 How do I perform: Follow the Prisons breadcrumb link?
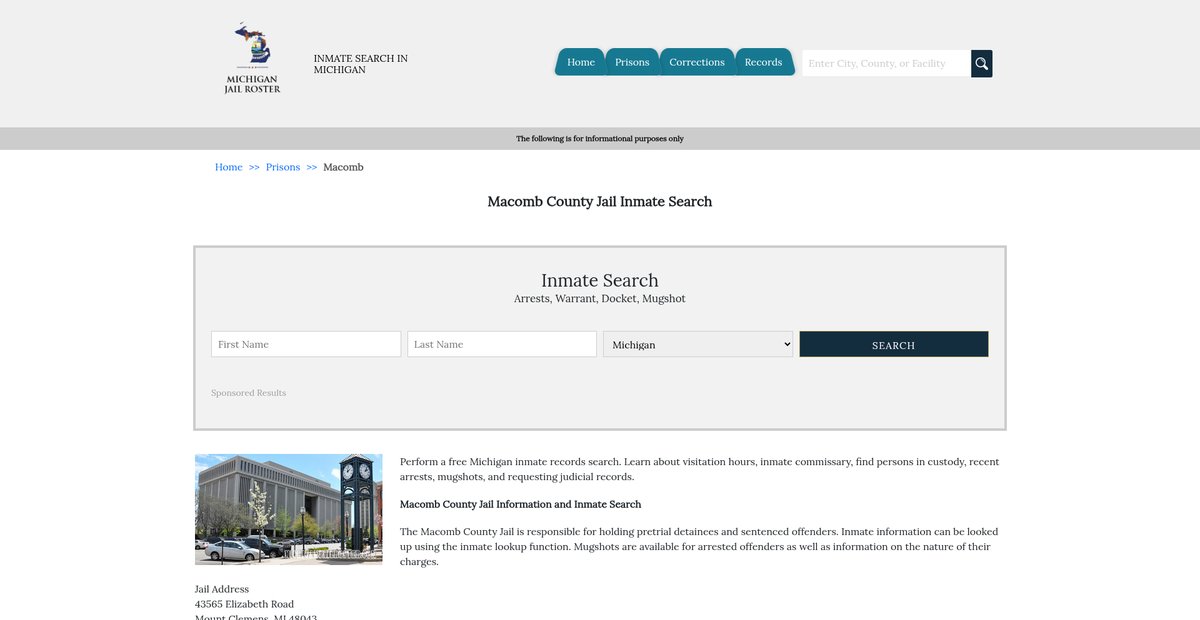click(x=283, y=167)
